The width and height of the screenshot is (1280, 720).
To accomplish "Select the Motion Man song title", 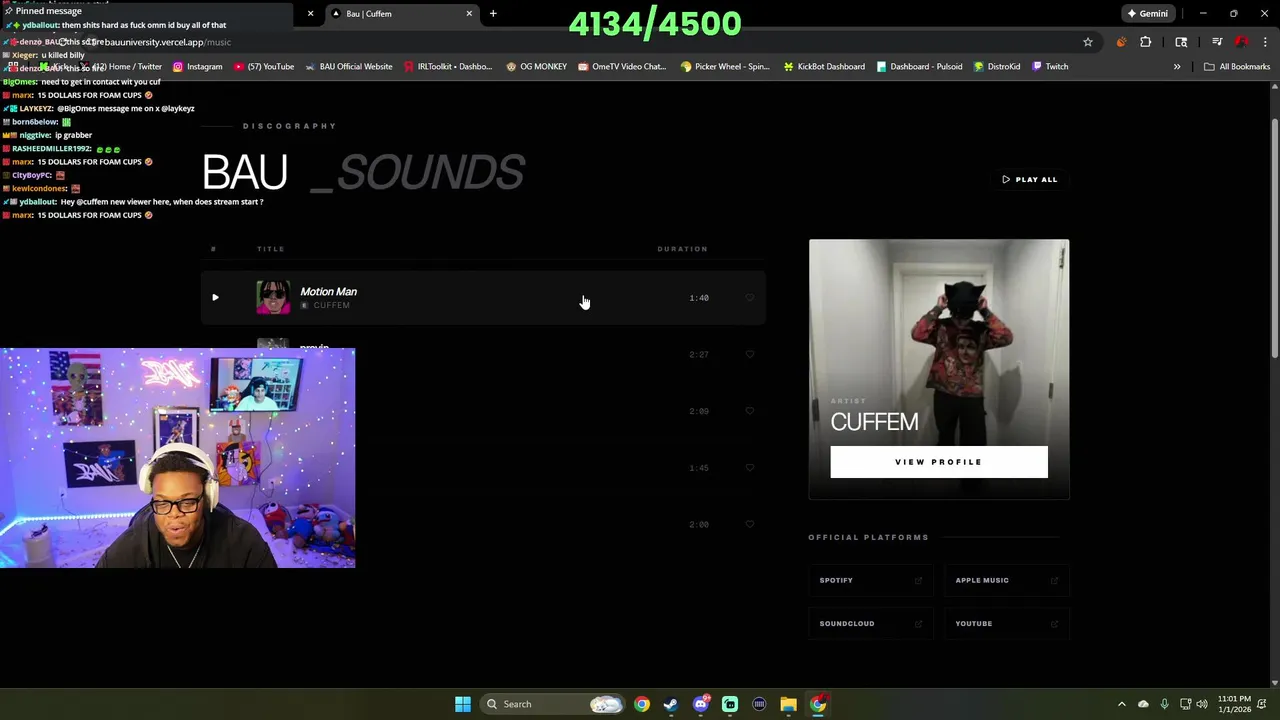I will click(328, 291).
